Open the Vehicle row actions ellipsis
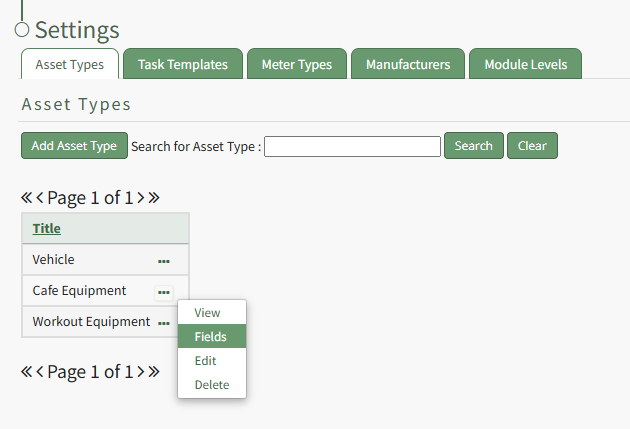This screenshot has width=630, height=429. click(x=163, y=260)
